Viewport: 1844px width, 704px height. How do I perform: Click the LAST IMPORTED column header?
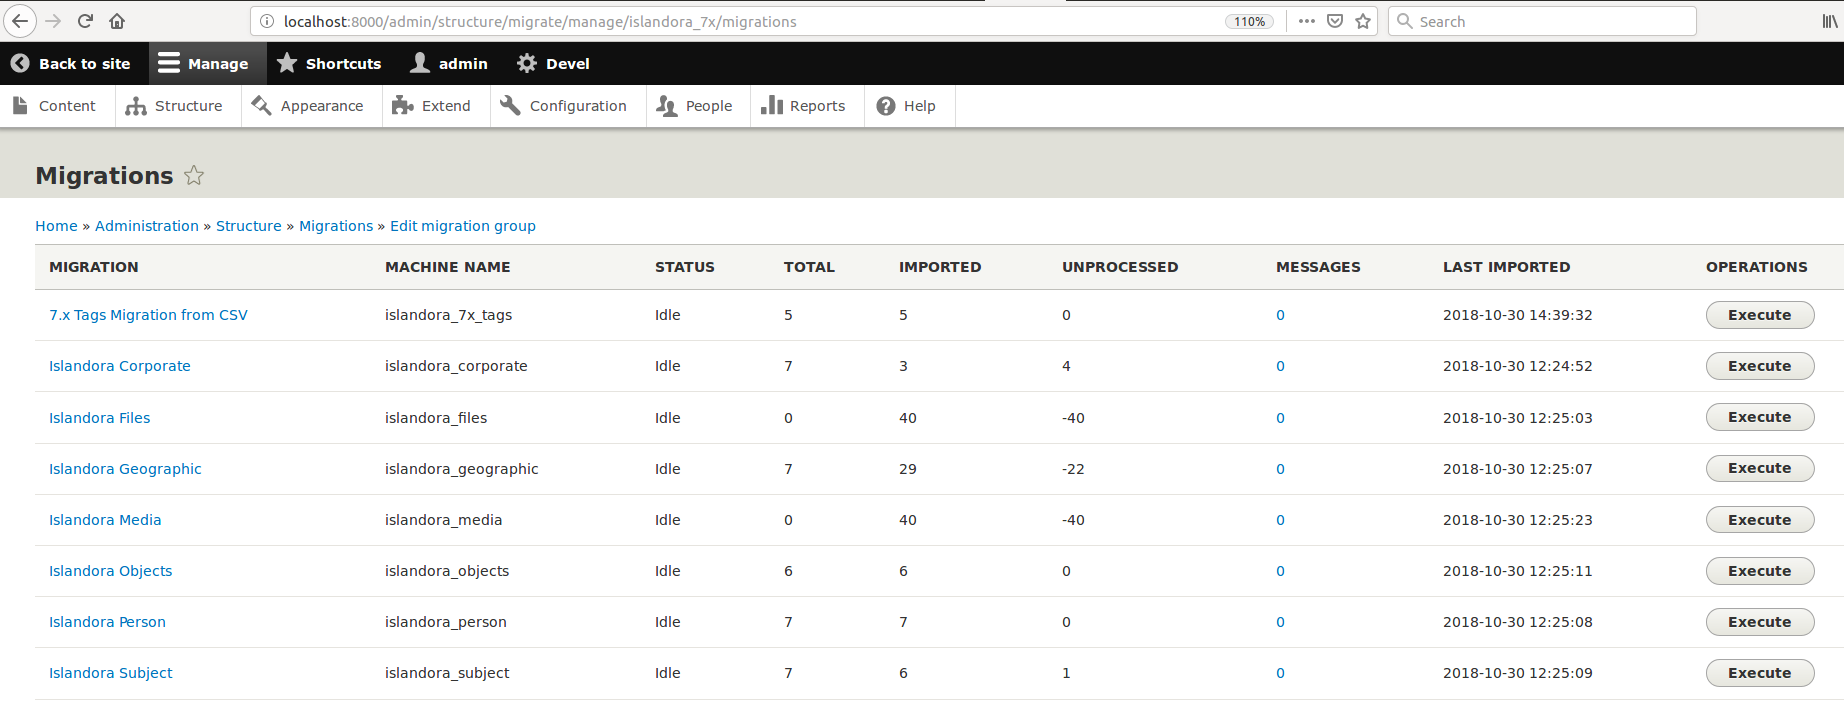[x=1506, y=267]
